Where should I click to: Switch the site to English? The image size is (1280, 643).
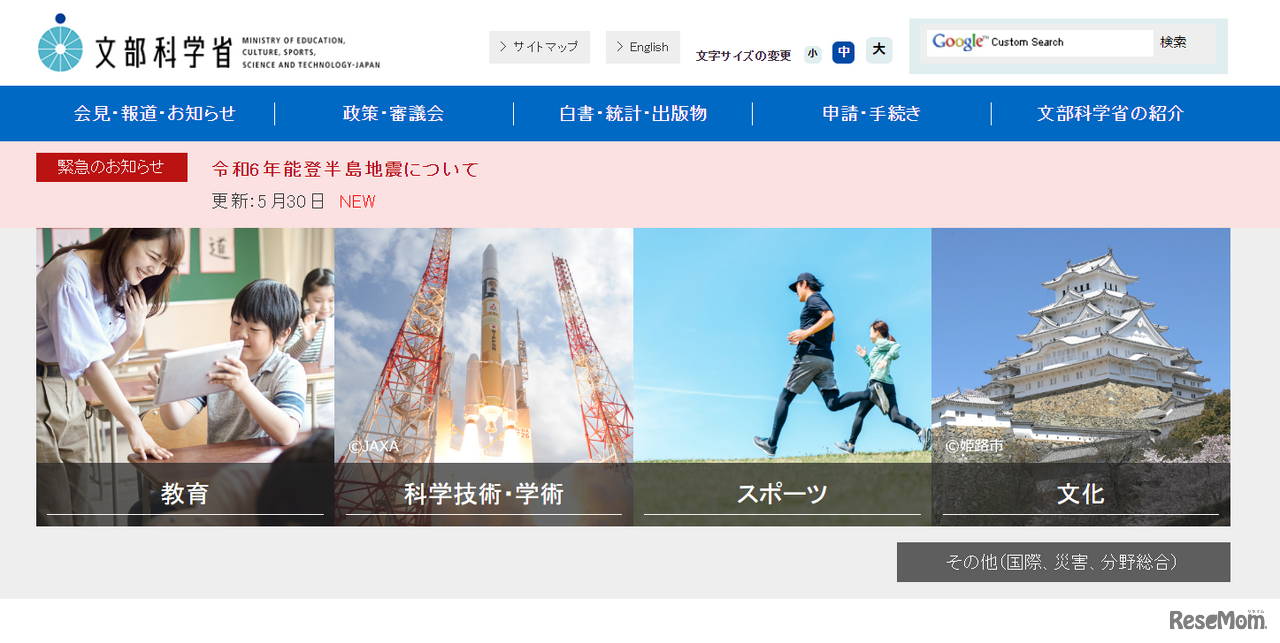pyautogui.click(x=642, y=46)
